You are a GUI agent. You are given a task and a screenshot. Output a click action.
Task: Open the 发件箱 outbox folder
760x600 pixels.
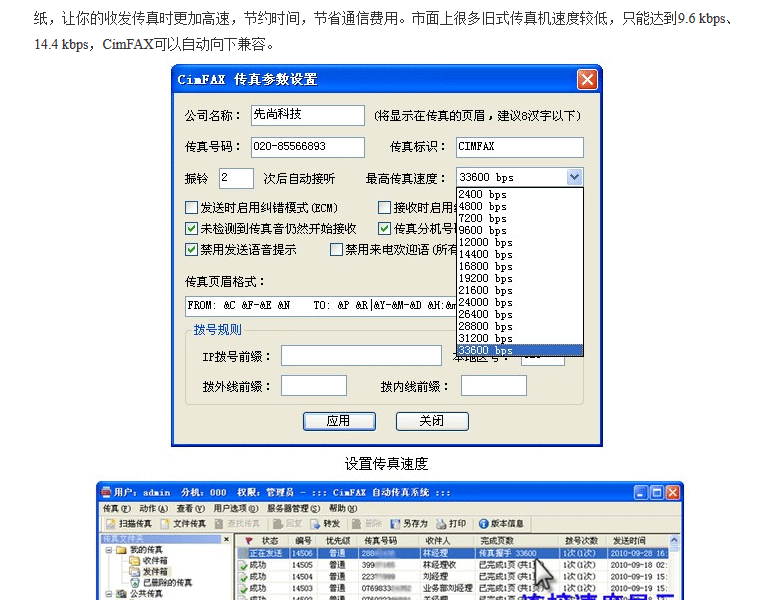pos(135,571)
